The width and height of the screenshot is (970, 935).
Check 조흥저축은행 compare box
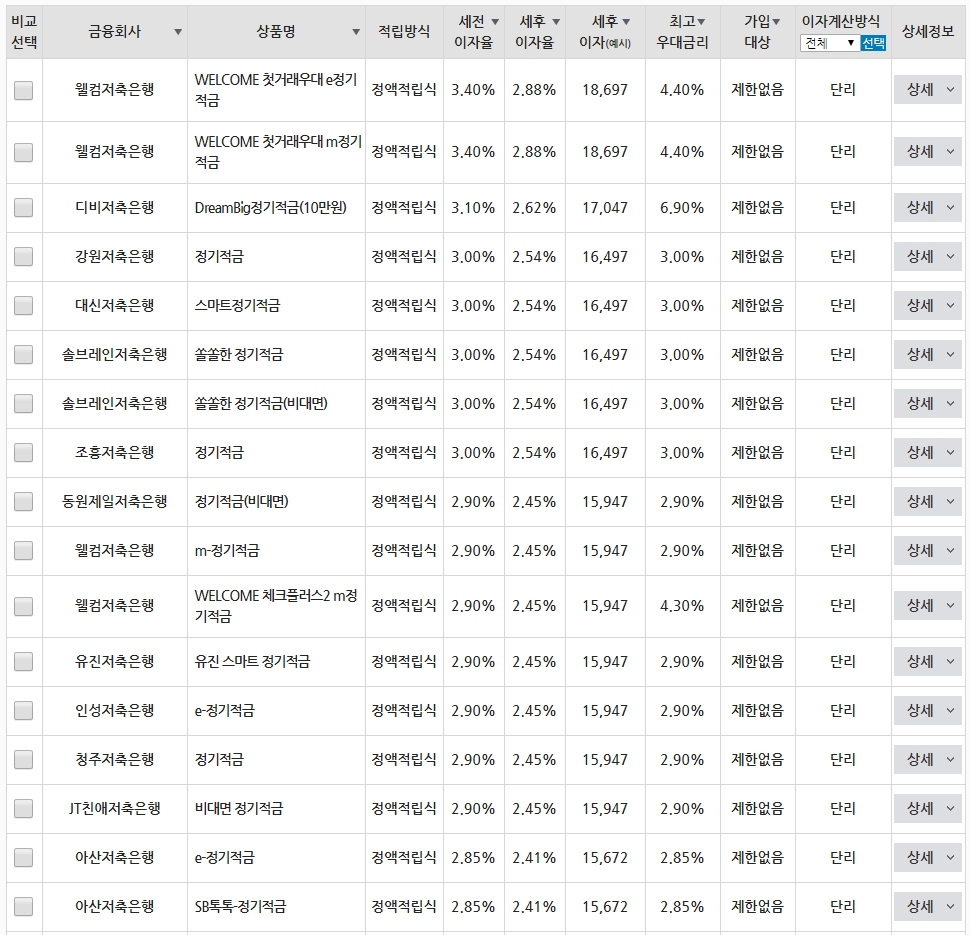24,452
